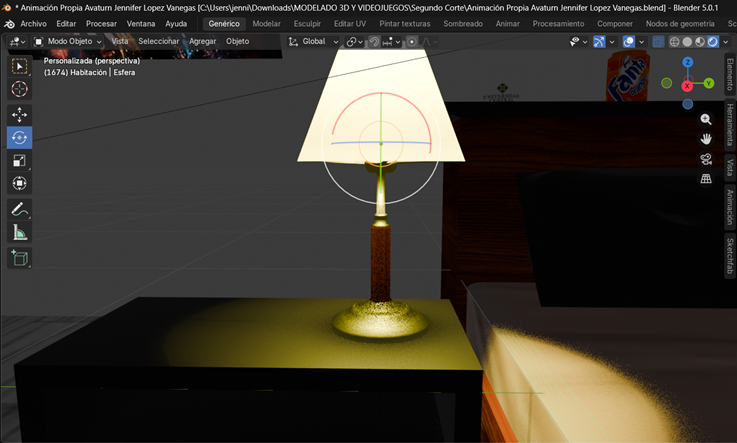Screen dimensions: 737x443
Task: Switch to the Editar UV workspace tab
Action: [350, 23]
